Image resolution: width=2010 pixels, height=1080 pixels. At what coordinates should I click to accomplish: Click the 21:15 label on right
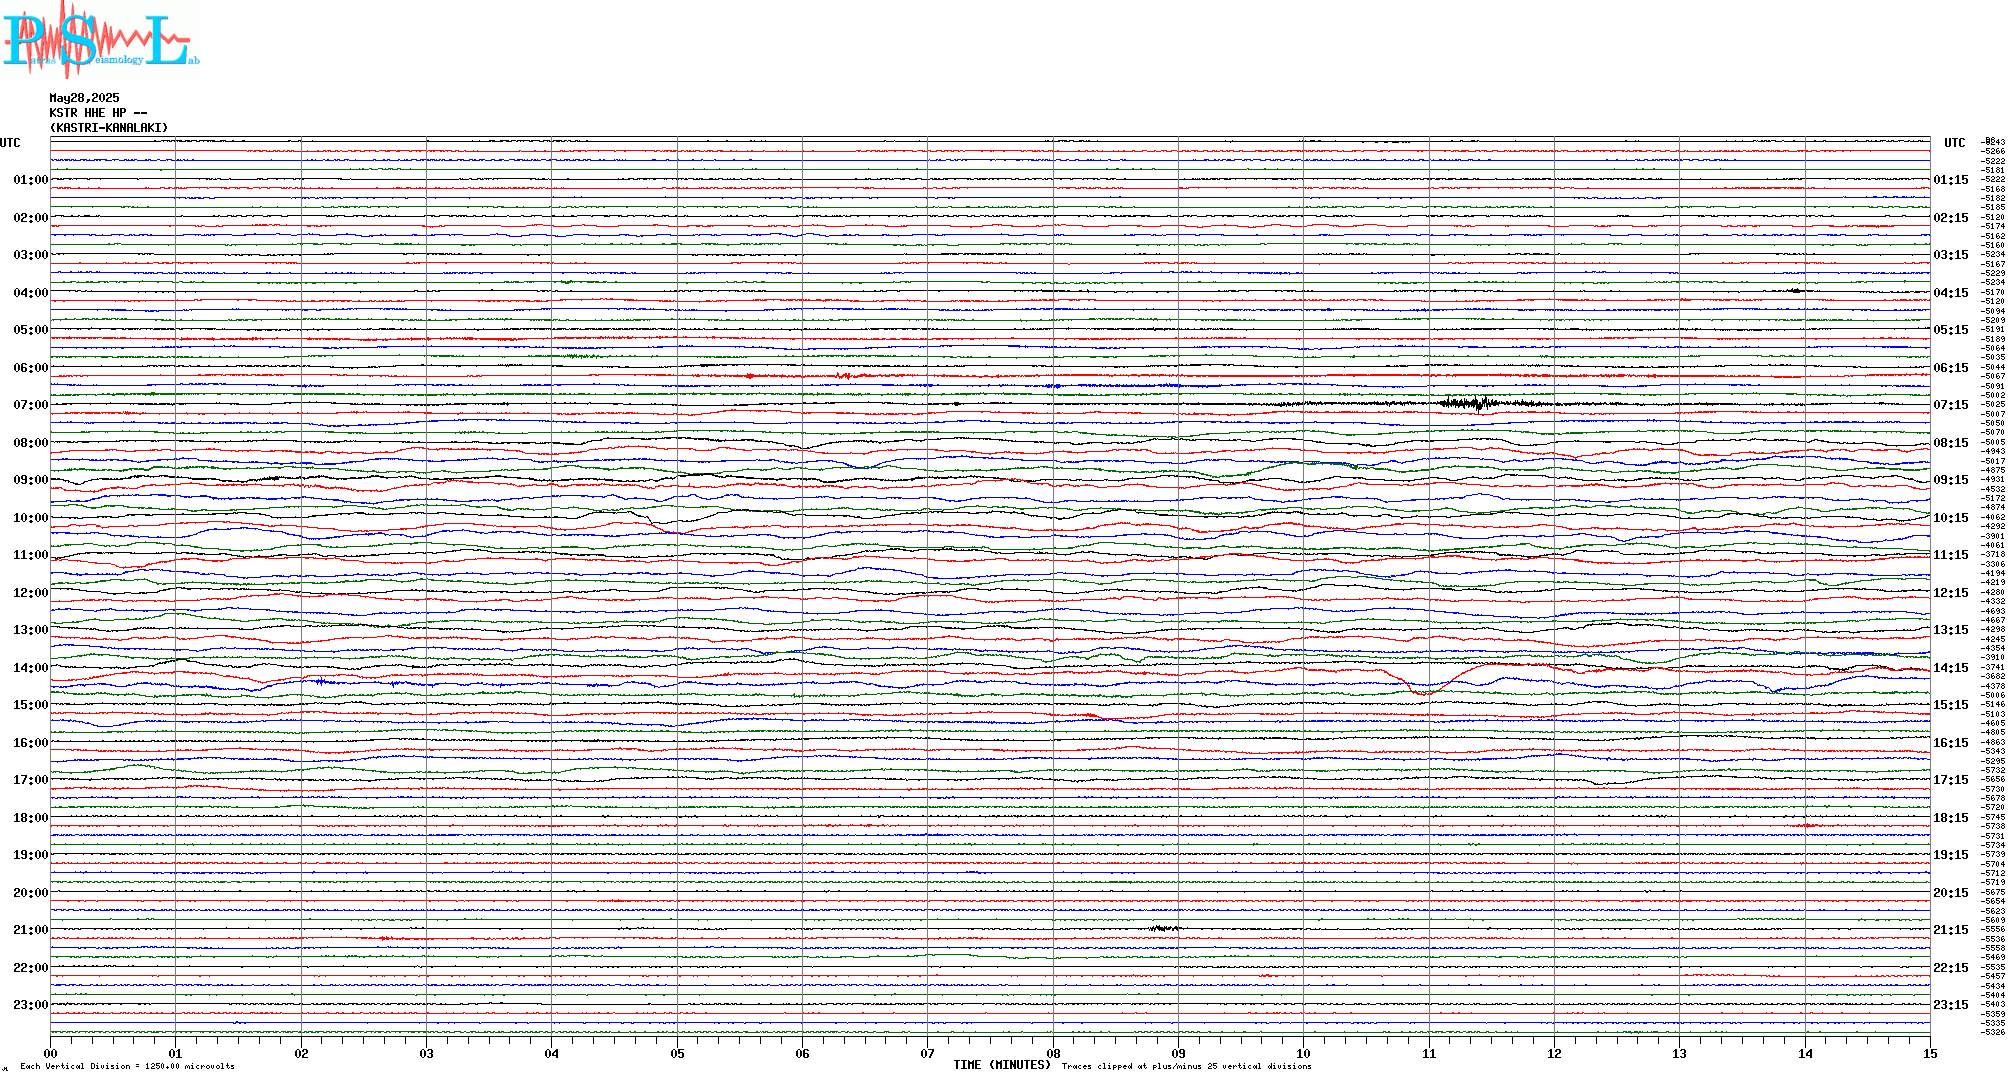tap(1951, 930)
